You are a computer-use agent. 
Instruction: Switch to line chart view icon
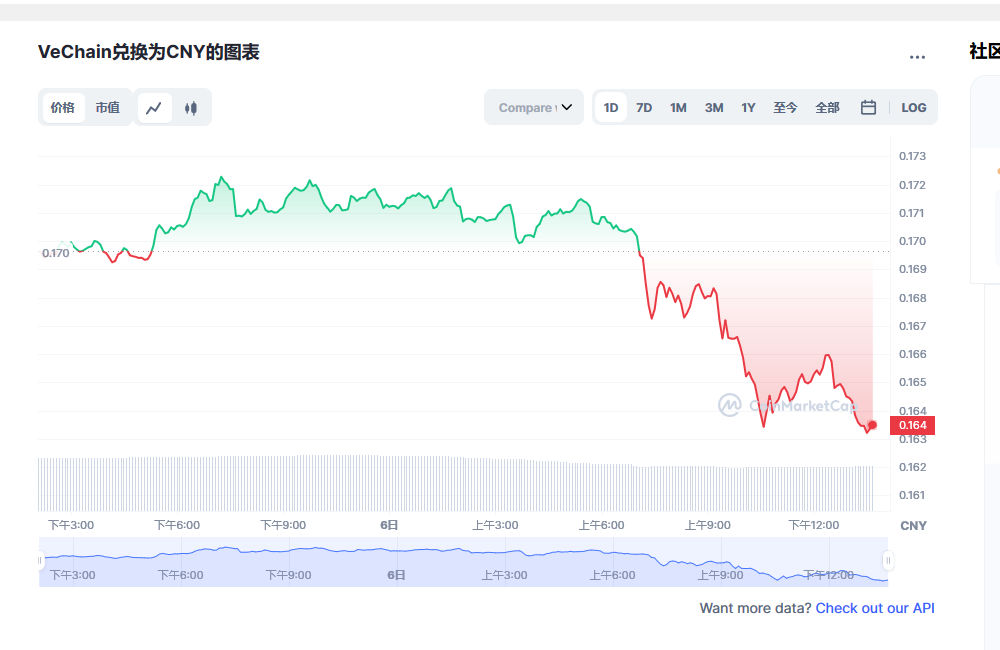(x=154, y=108)
